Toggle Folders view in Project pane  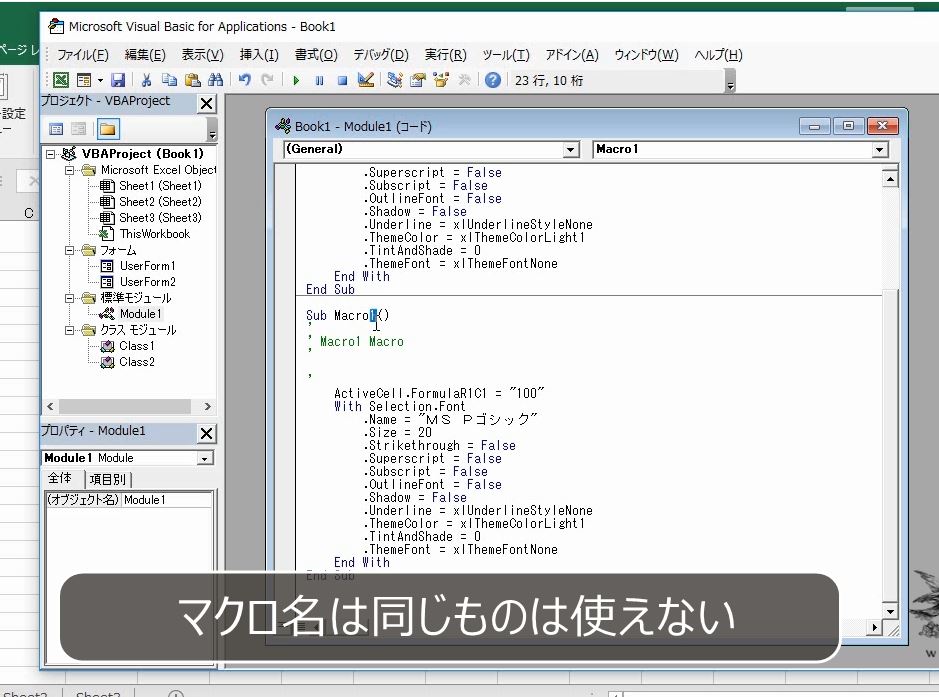(108, 129)
